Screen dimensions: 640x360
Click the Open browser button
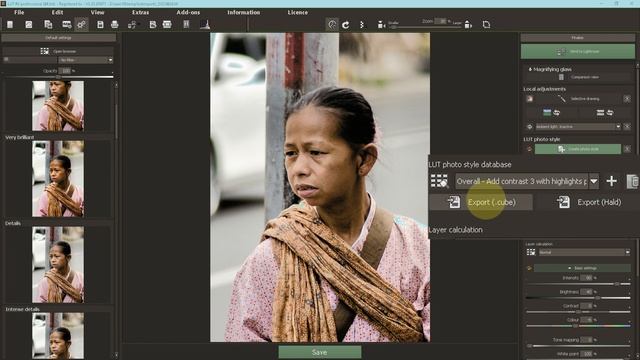58,51
